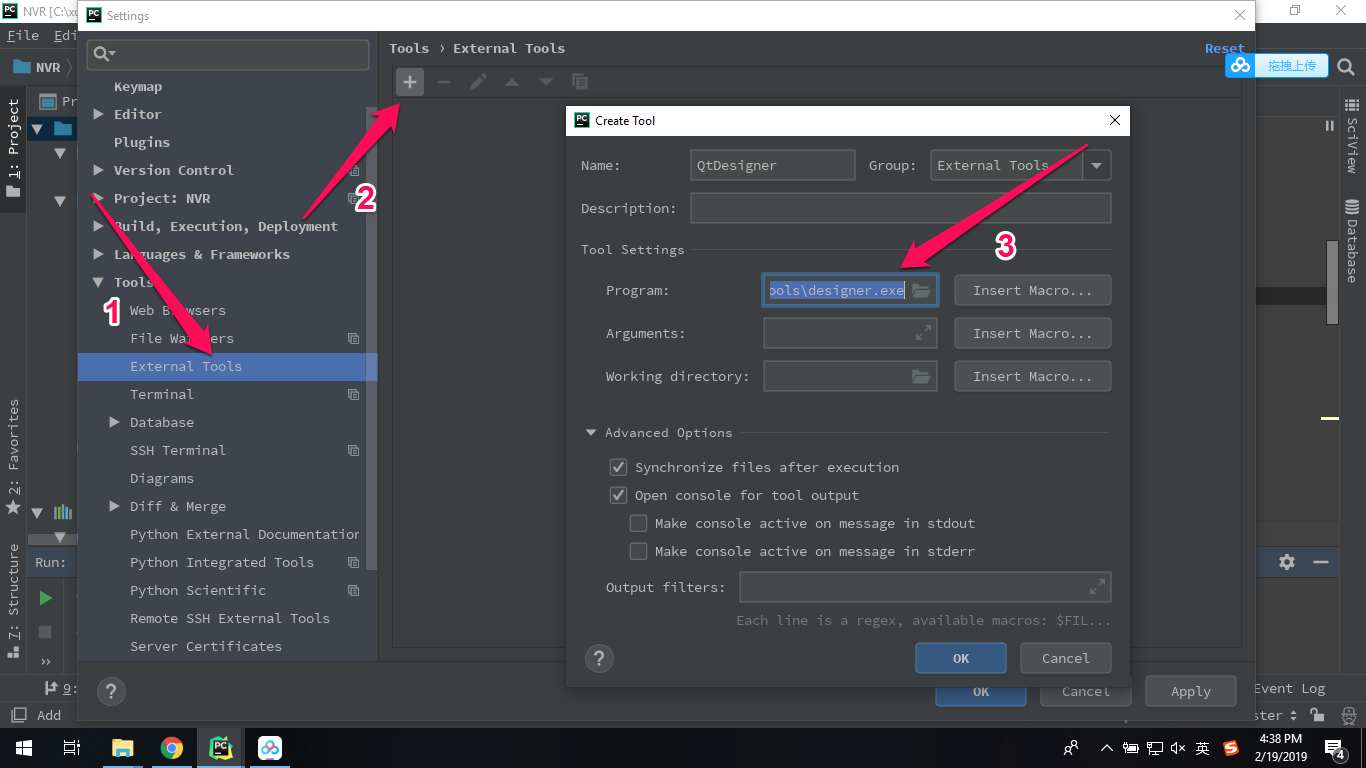Select Plugins in the settings tree
The width and height of the screenshot is (1366, 768).
point(142,142)
